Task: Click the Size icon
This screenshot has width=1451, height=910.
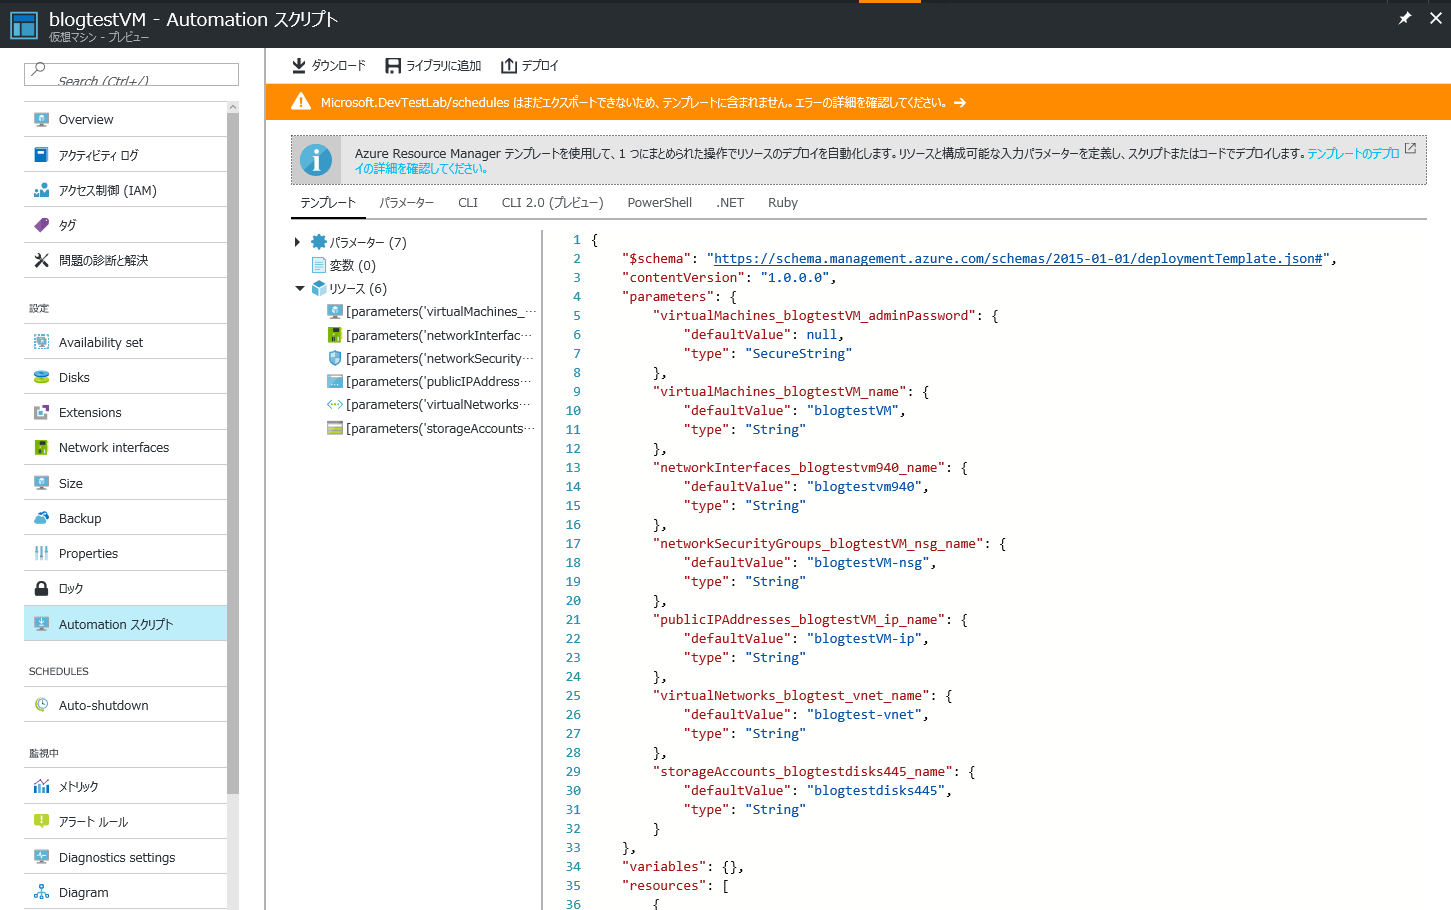Action: [x=41, y=483]
